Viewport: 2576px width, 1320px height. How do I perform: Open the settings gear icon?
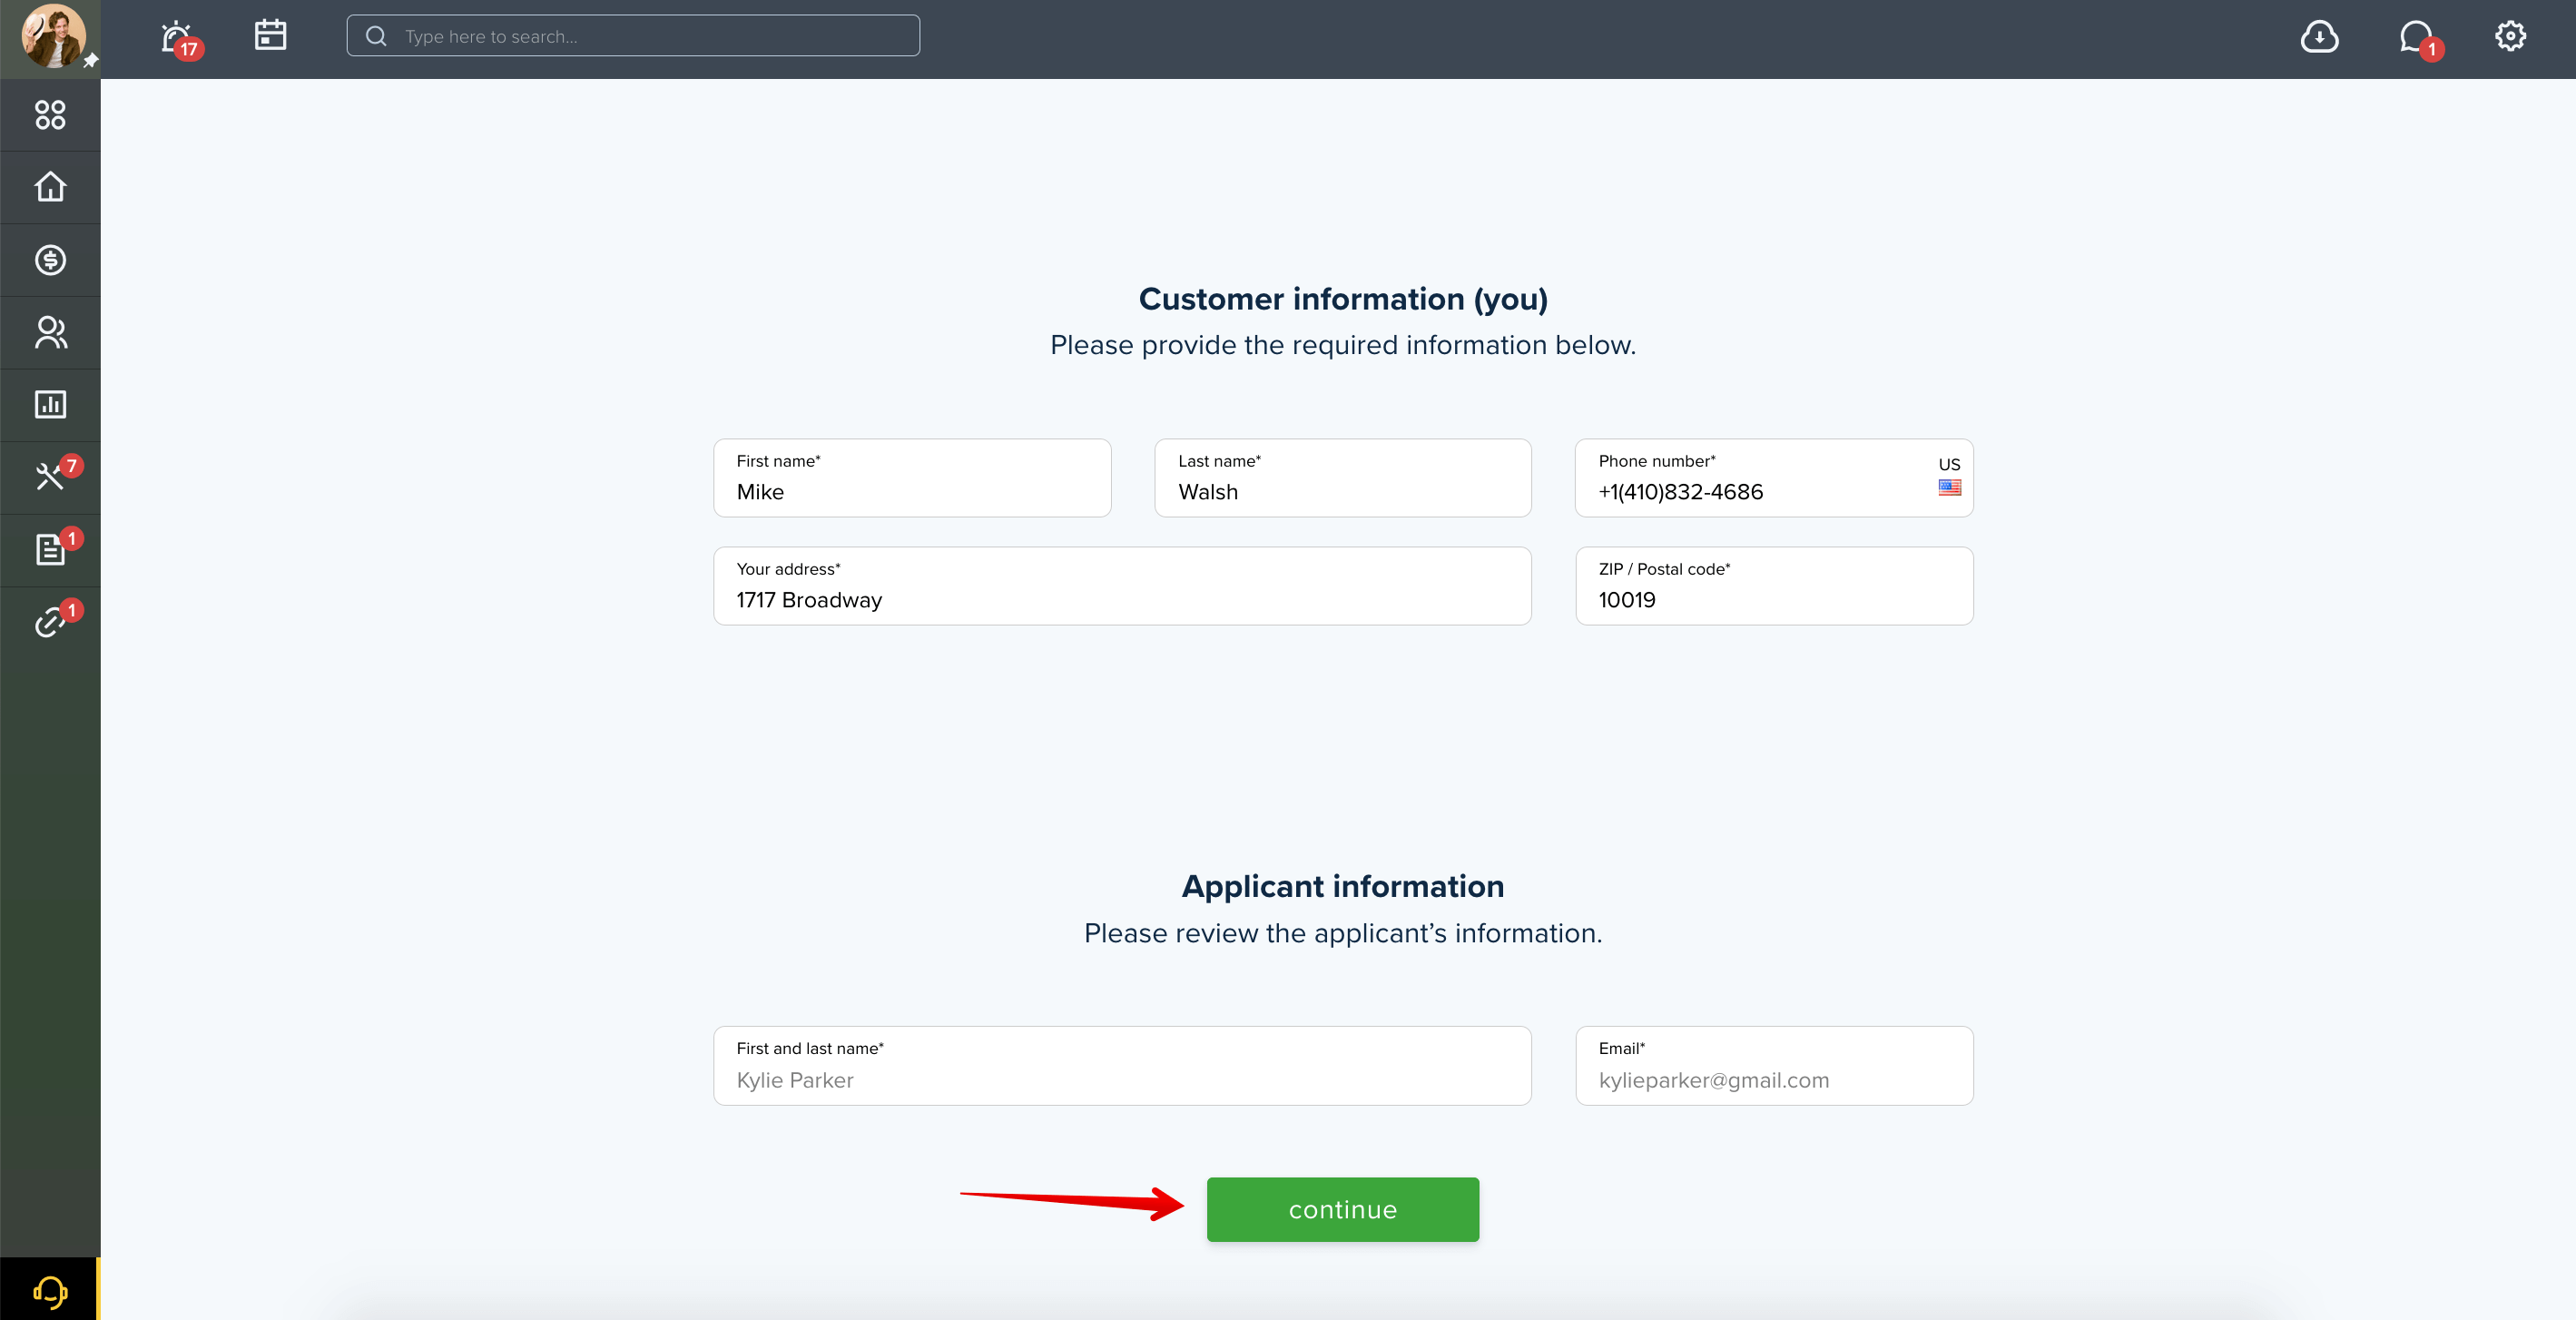pyautogui.click(x=2510, y=36)
